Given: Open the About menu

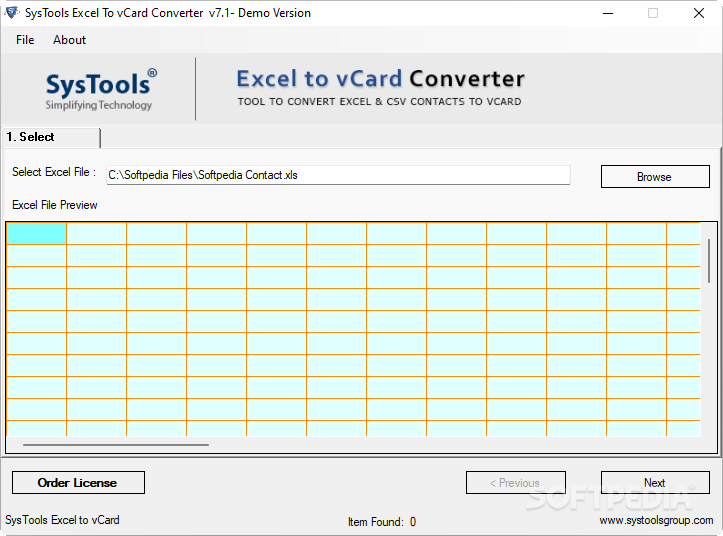Looking at the screenshot, I should (x=69, y=40).
